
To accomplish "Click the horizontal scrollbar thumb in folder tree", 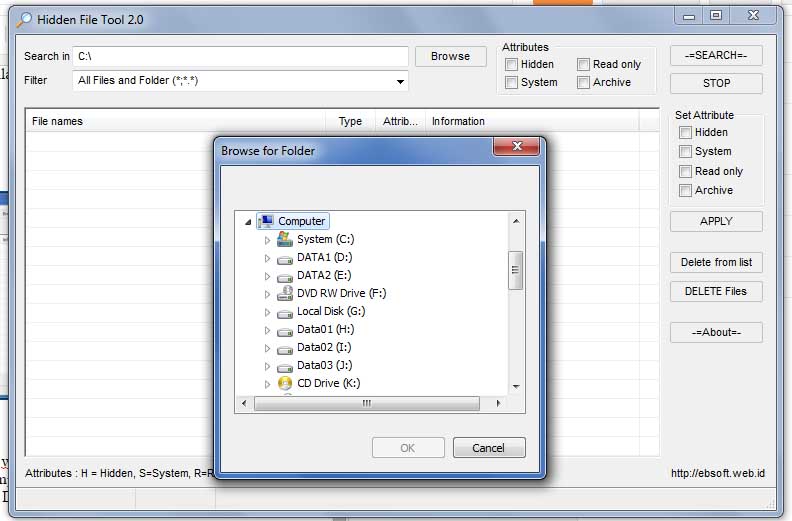I will pyautogui.click(x=367, y=403).
